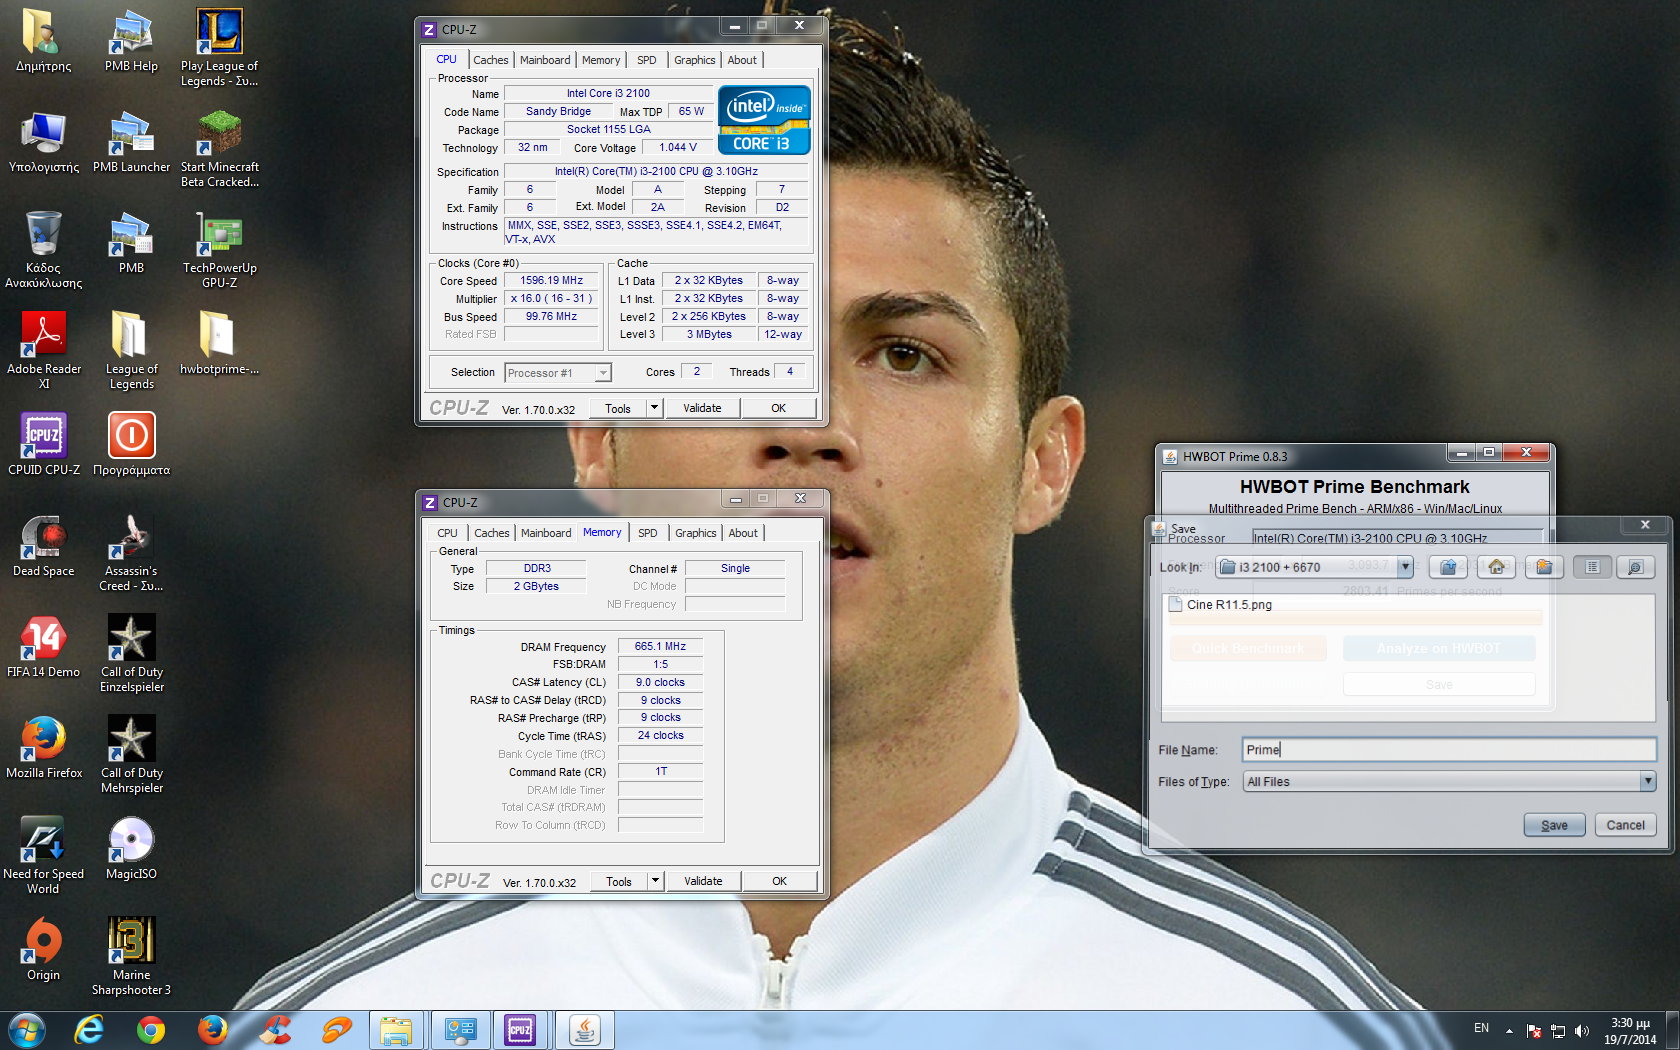Screen dimensions: 1680x1050
Task: Open the PMB desktop shortcut
Action: tap(131, 243)
